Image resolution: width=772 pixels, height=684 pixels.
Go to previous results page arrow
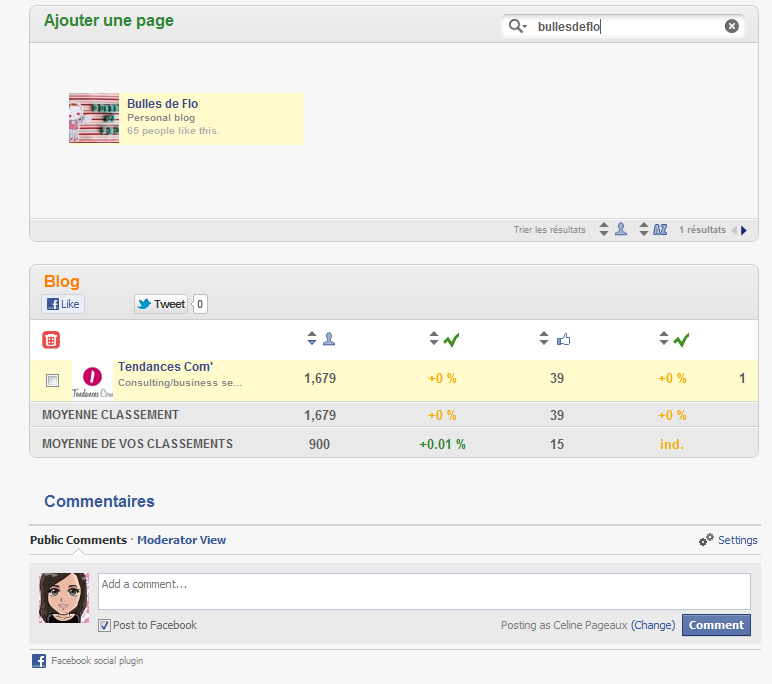pos(734,230)
